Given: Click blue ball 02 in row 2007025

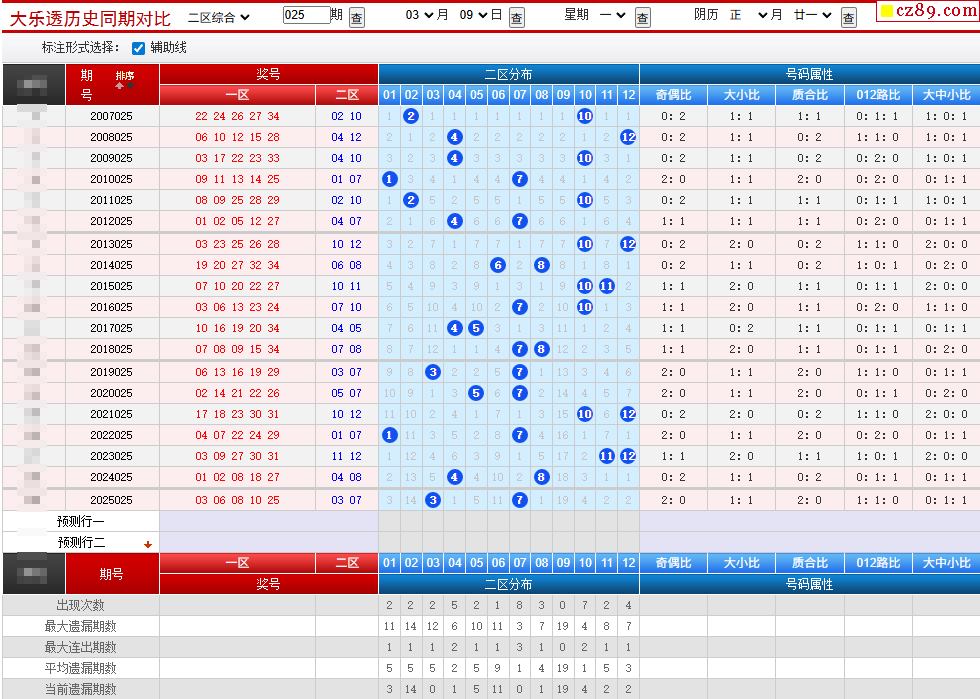Looking at the screenshot, I should pos(411,116).
